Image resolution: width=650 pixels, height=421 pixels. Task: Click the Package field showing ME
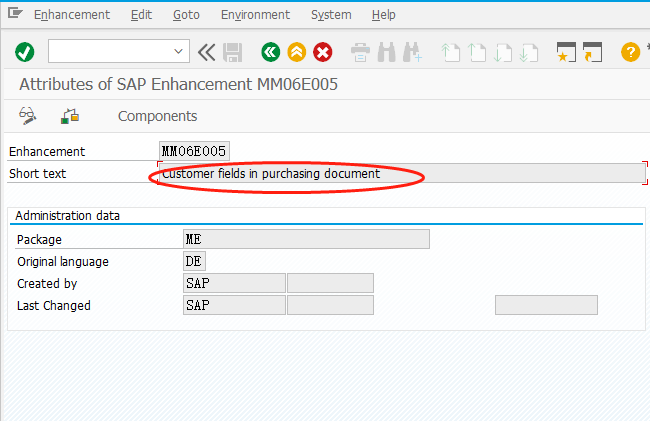tap(306, 239)
